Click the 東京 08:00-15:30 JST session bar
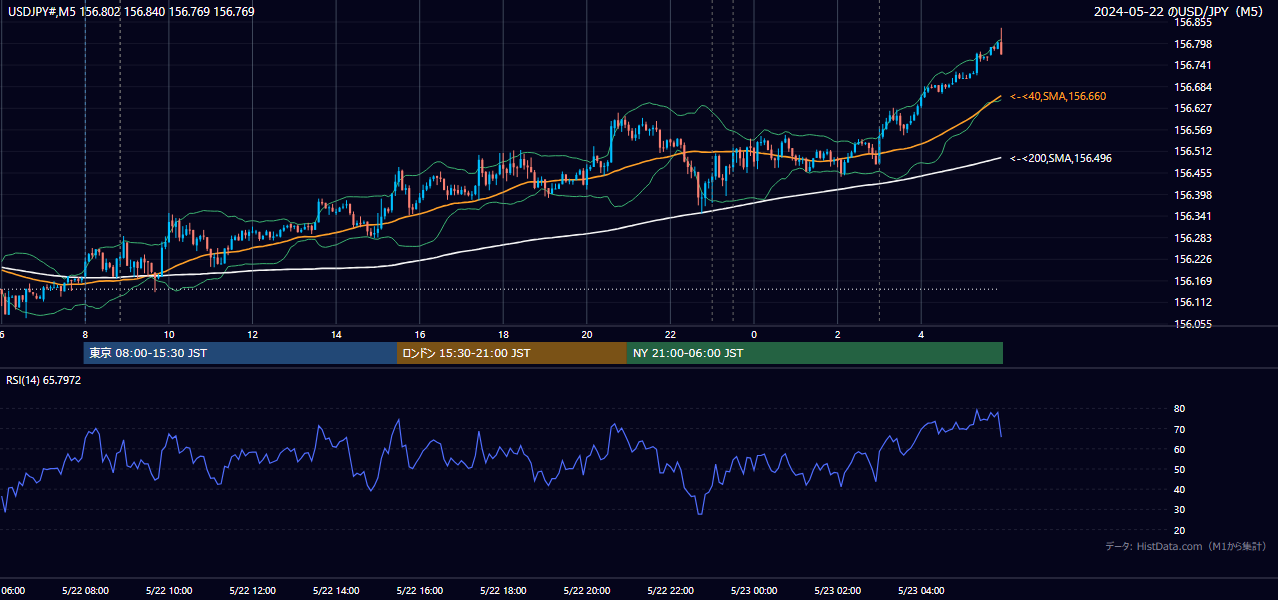 click(240, 353)
